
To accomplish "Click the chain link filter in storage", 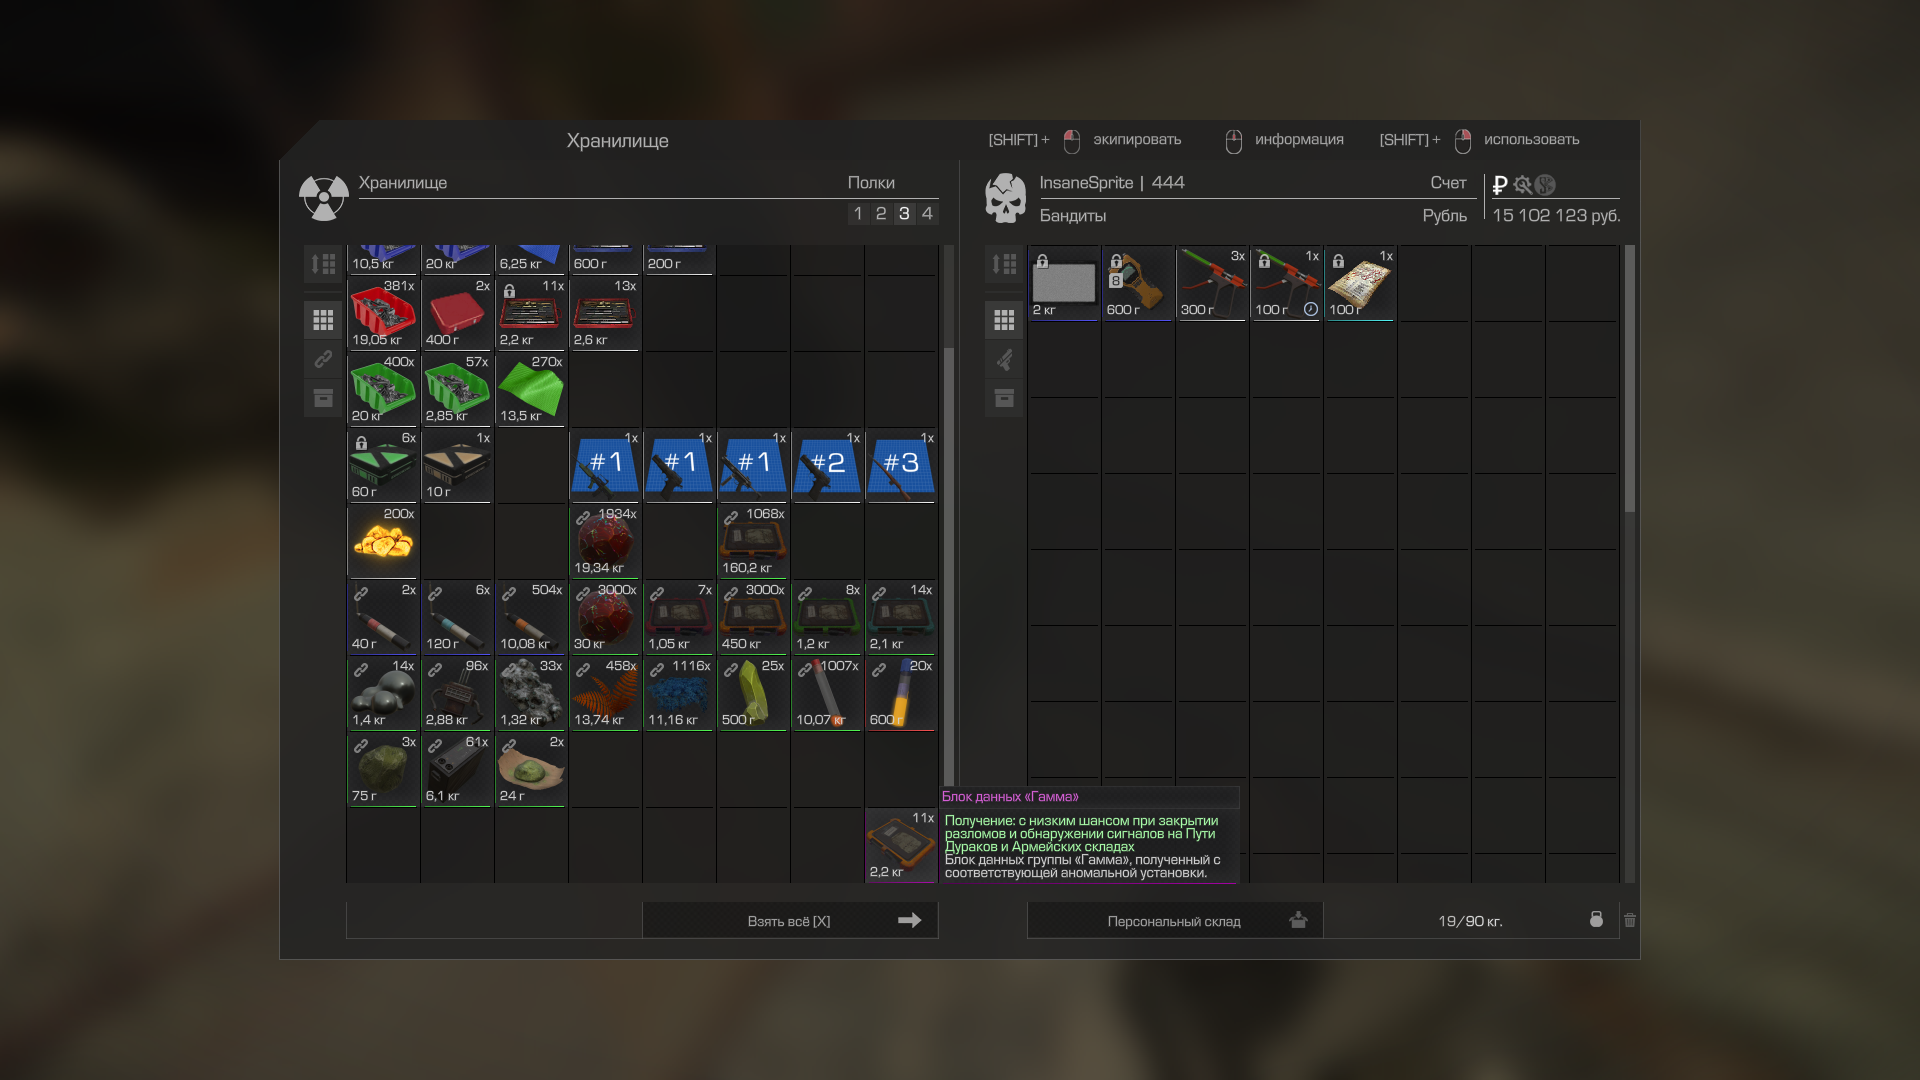I will pos(323,359).
